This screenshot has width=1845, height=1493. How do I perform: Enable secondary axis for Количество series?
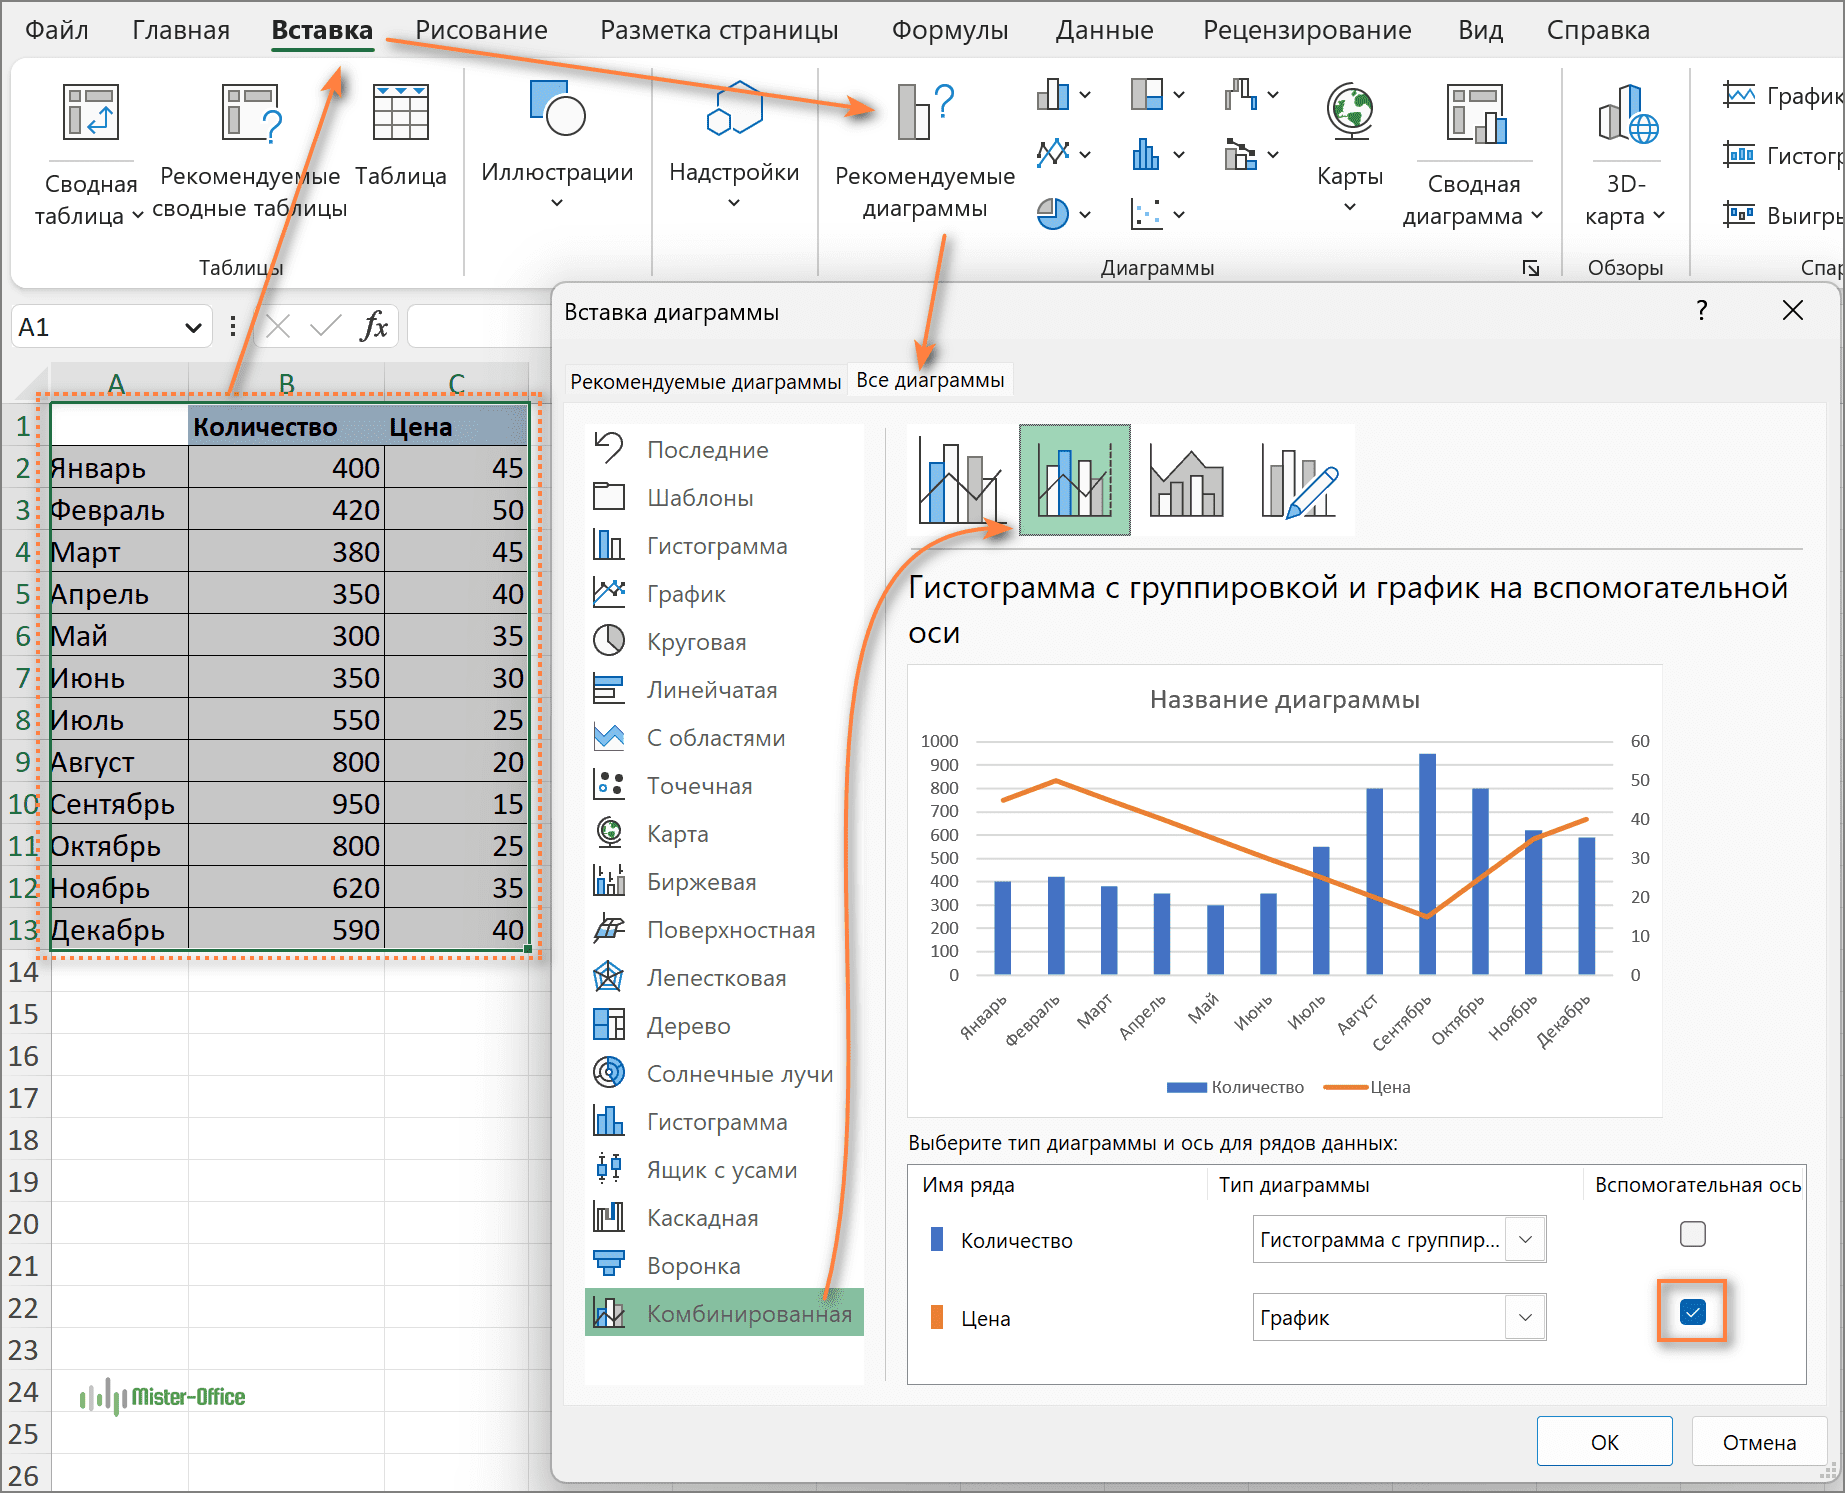click(x=1692, y=1235)
